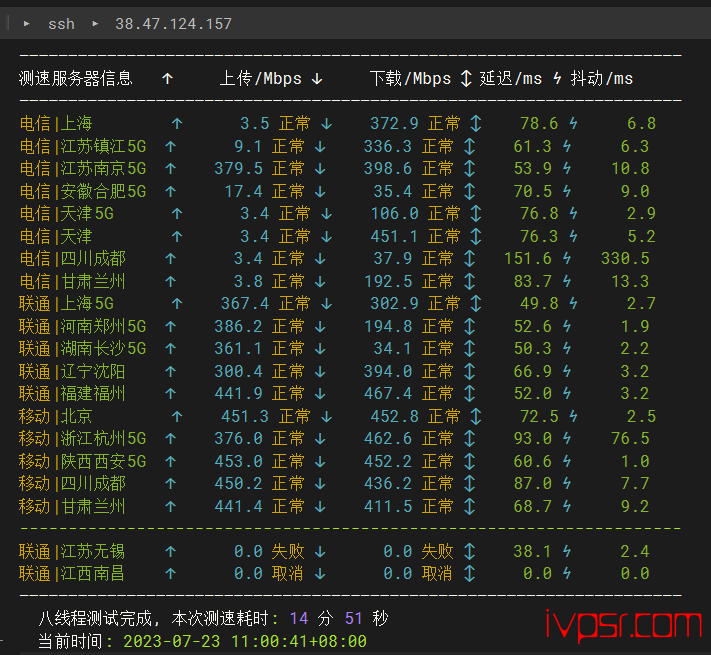
Task: Click the elapsed minutes value 14
Action: click(299, 618)
